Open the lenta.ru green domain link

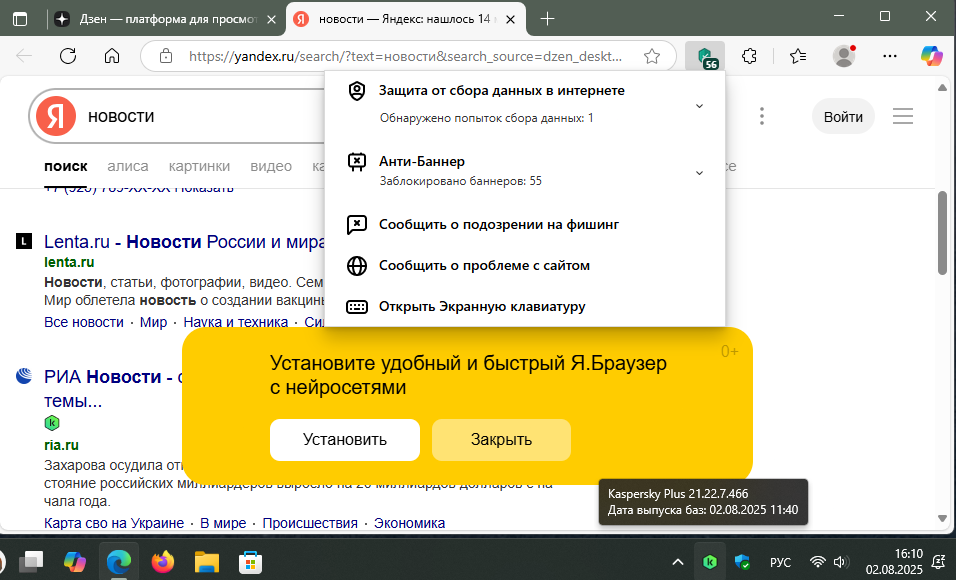pyautogui.click(x=69, y=262)
